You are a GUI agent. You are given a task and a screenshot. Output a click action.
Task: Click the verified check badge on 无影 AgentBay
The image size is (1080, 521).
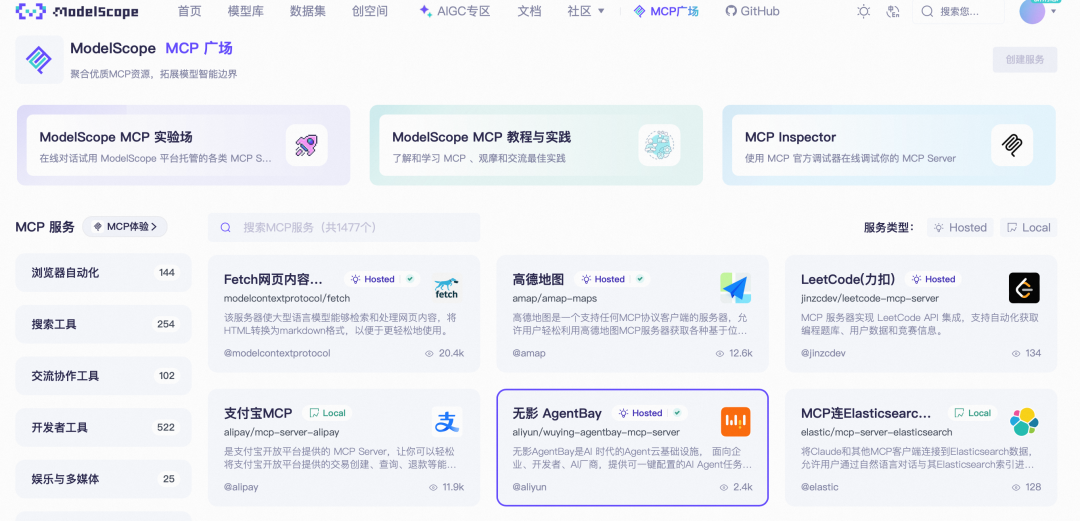coord(678,413)
